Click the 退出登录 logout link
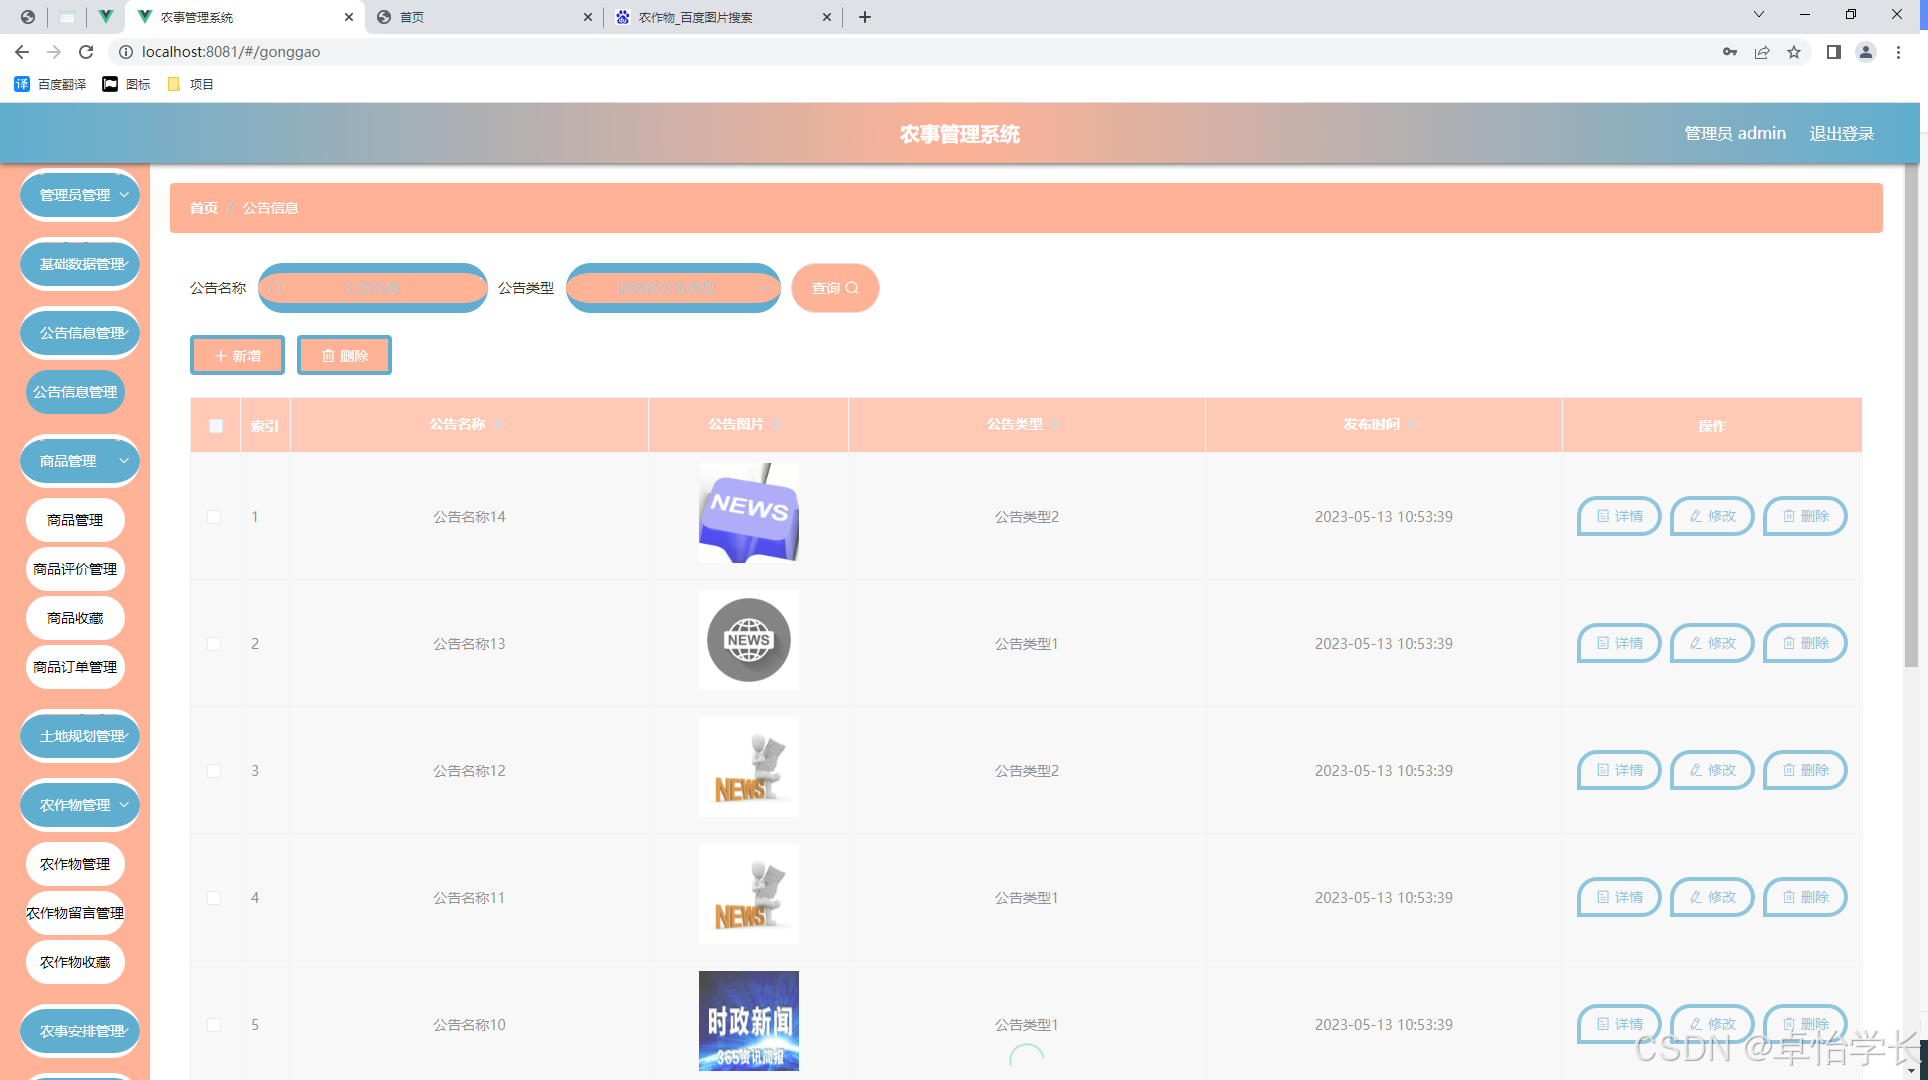The width and height of the screenshot is (1928, 1080). click(x=1841, y=133)
